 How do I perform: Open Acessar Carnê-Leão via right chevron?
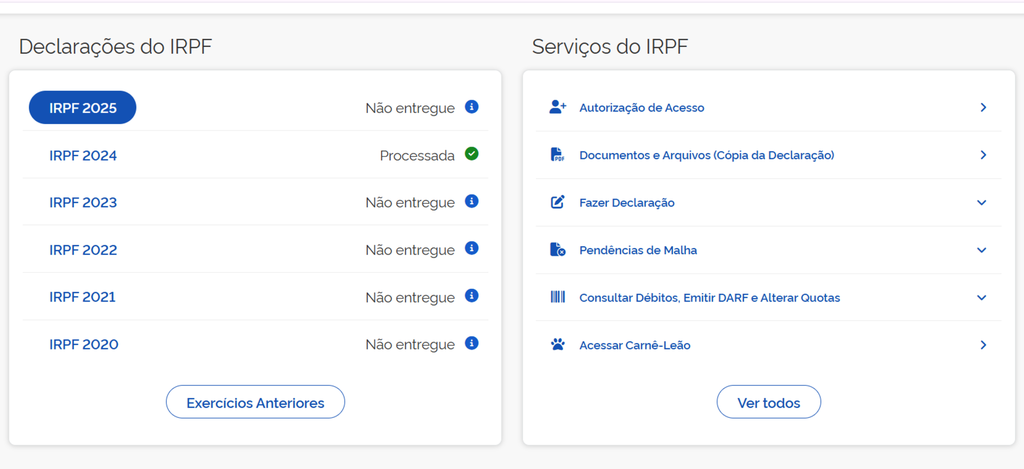(x=983, y=344)
